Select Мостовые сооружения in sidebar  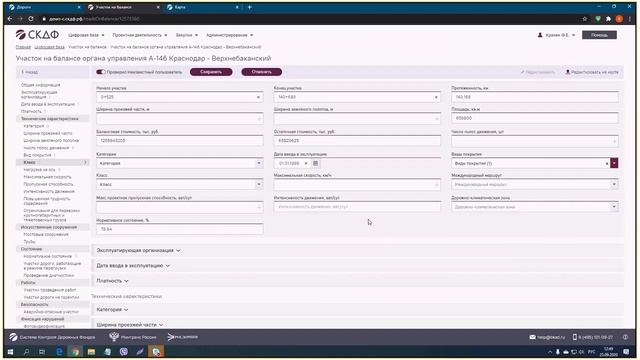(46, 235)
